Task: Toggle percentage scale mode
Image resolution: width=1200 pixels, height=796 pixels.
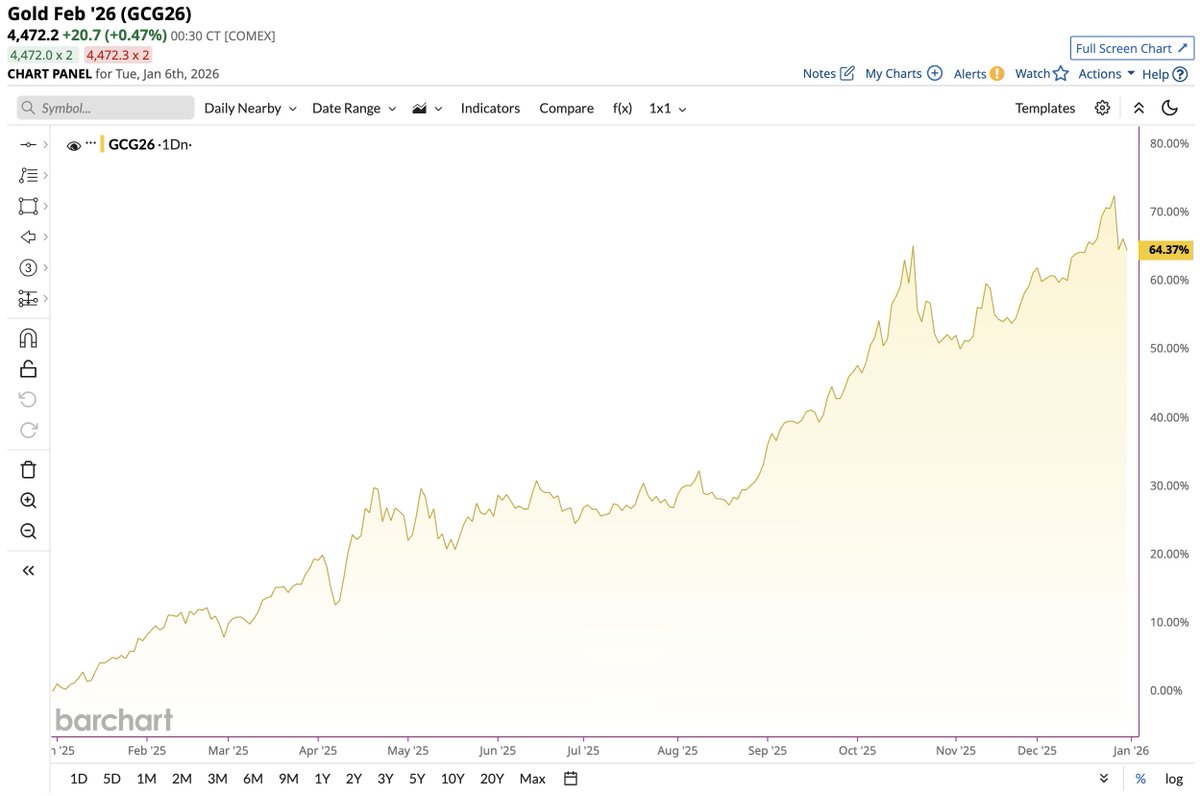Action: point(1139,778)
